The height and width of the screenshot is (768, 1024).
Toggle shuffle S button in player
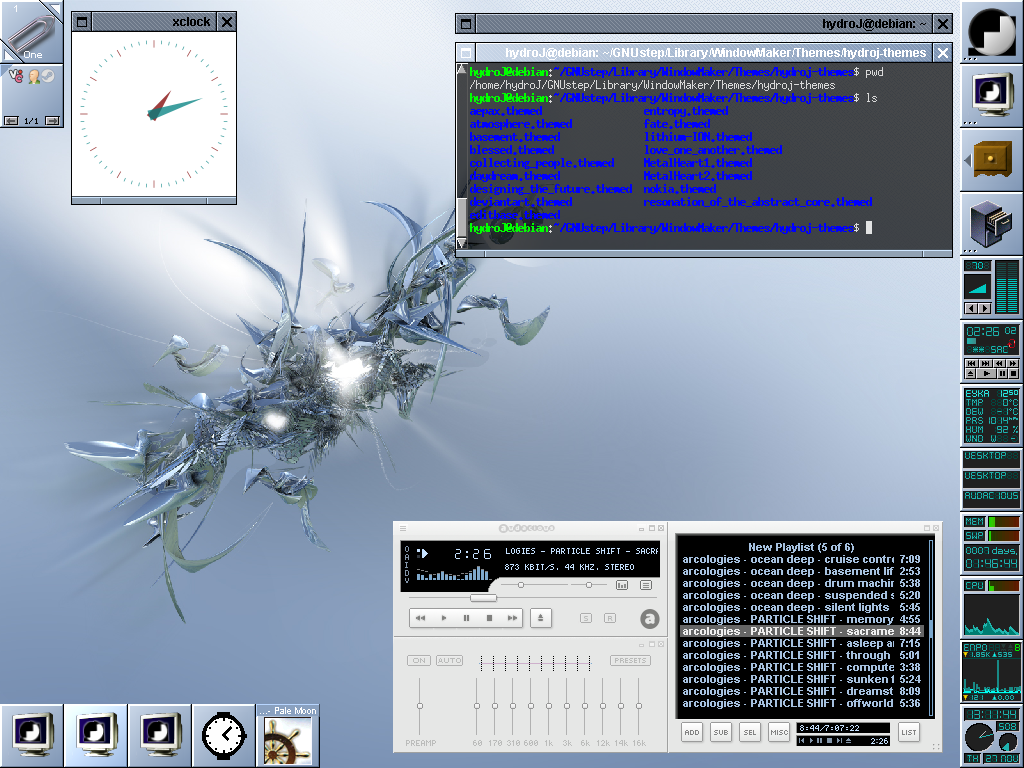point(585,618)
